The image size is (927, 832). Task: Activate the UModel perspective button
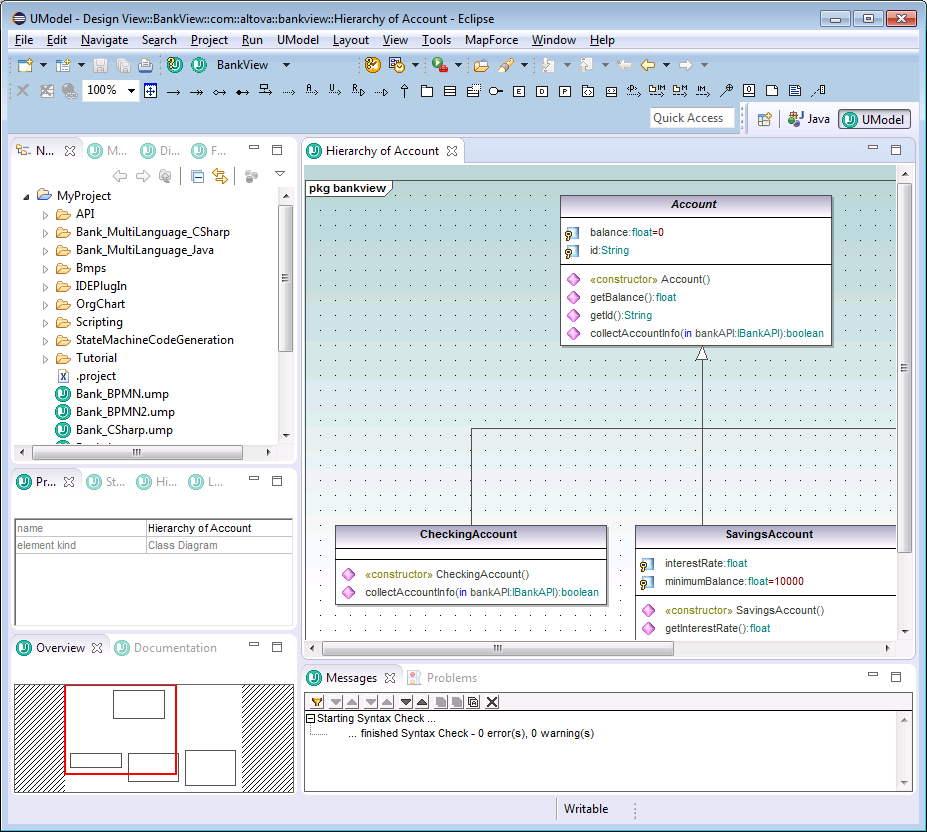(874, 119)
